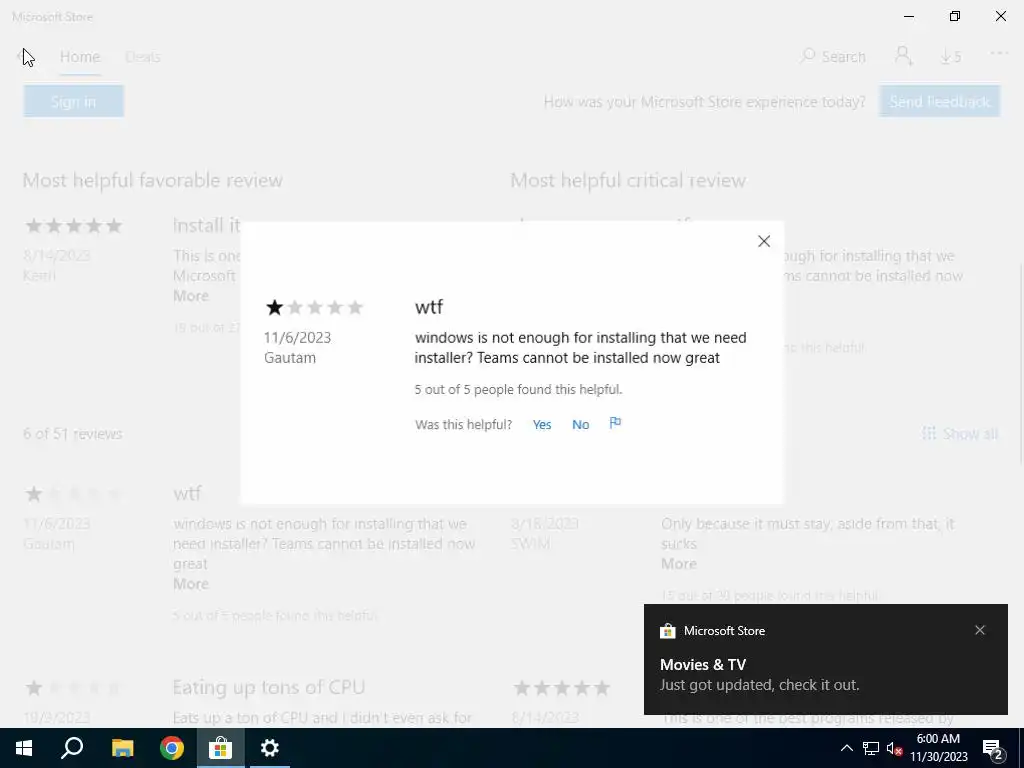Show hidden system tray icons
The height and width of the screenshot is (768, 1024).
point(846,748)
